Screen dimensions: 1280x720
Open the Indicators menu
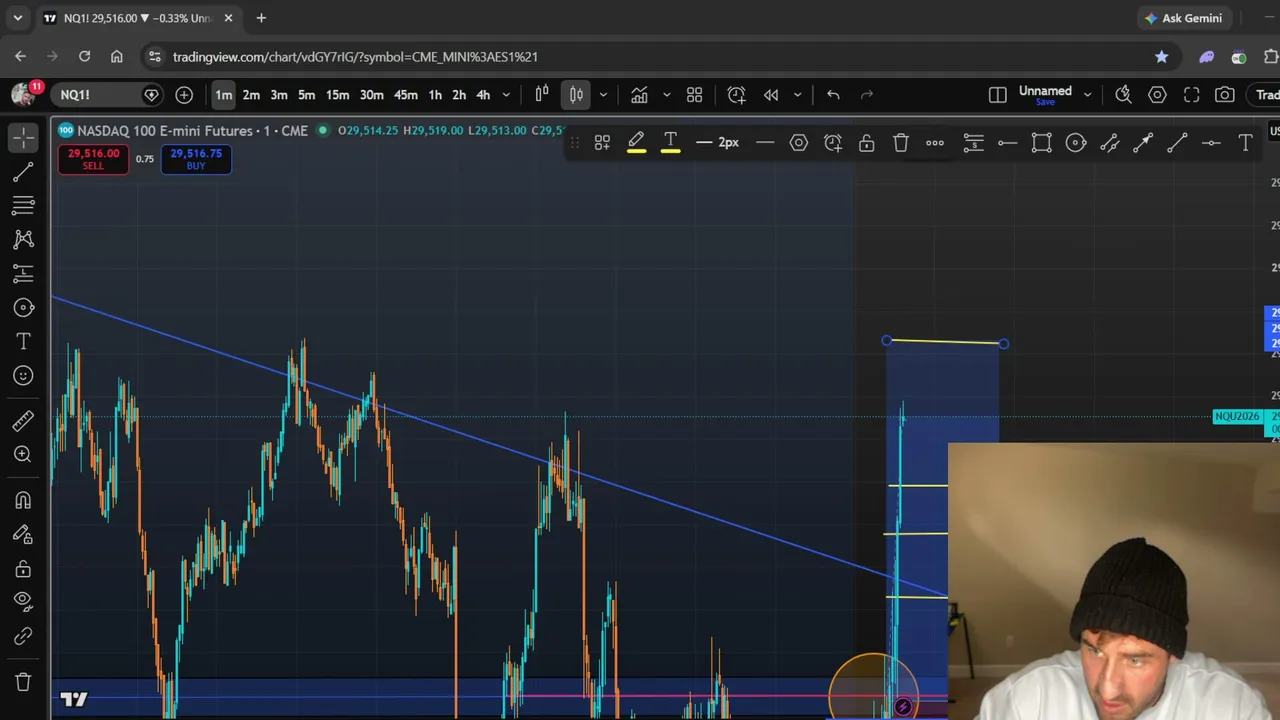639,95
